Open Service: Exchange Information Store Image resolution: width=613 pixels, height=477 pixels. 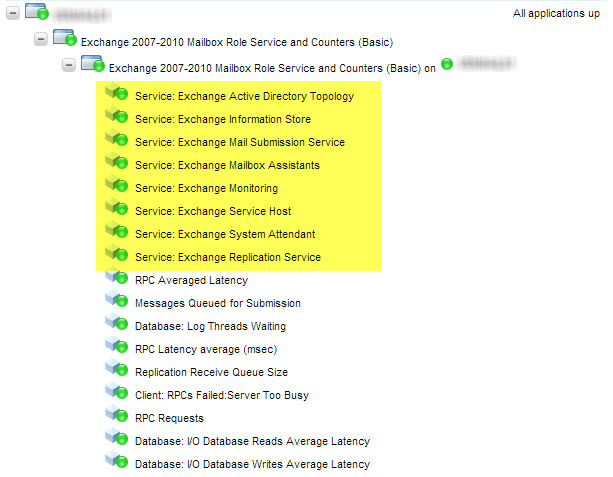[223, 119]
